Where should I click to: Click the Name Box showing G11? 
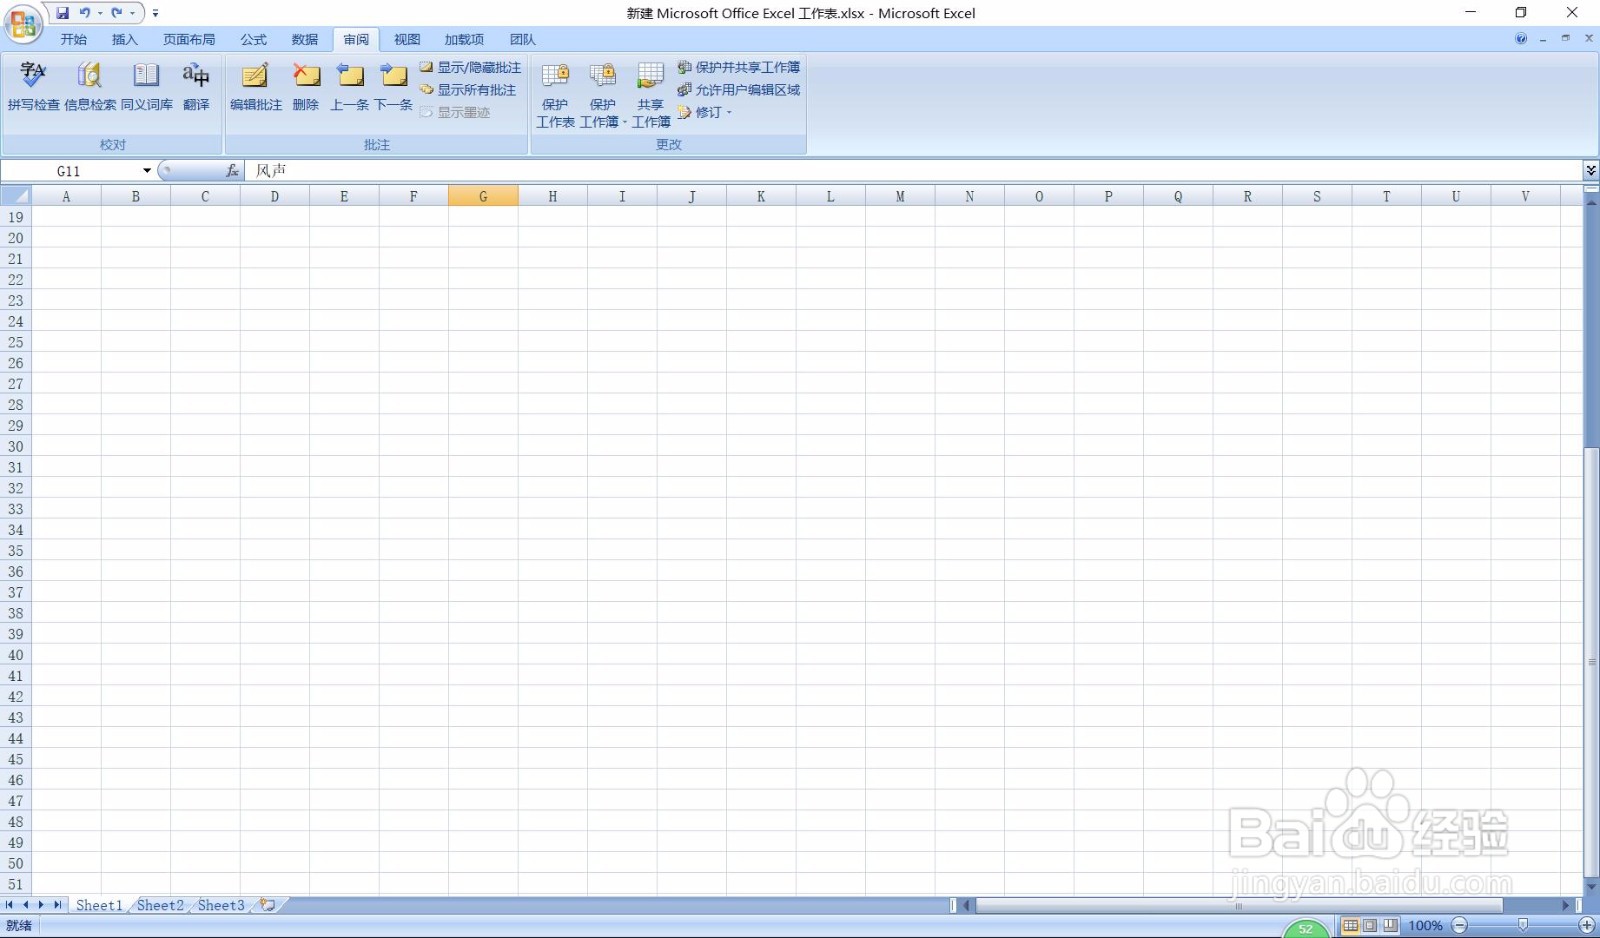pyautogui.click(x=70, y=171)
